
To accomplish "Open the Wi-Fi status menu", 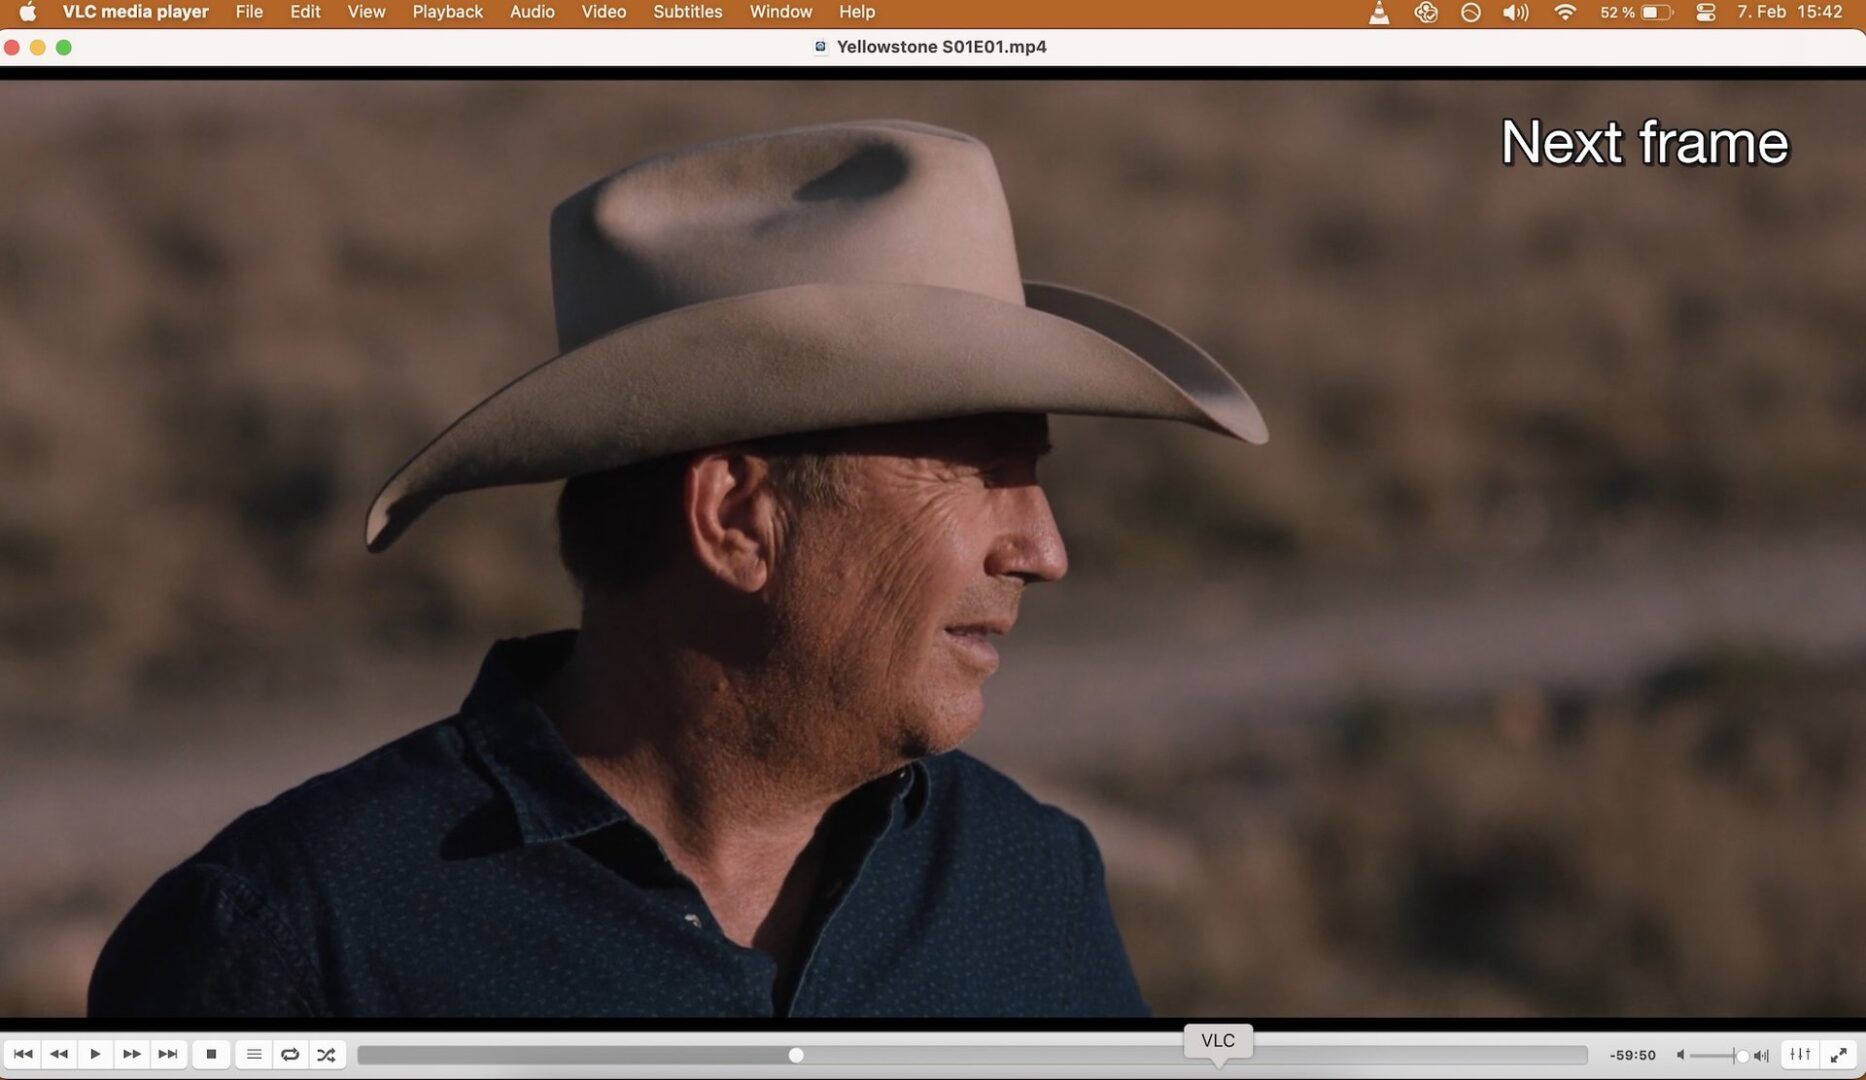I will click(x=1565, y=12).
